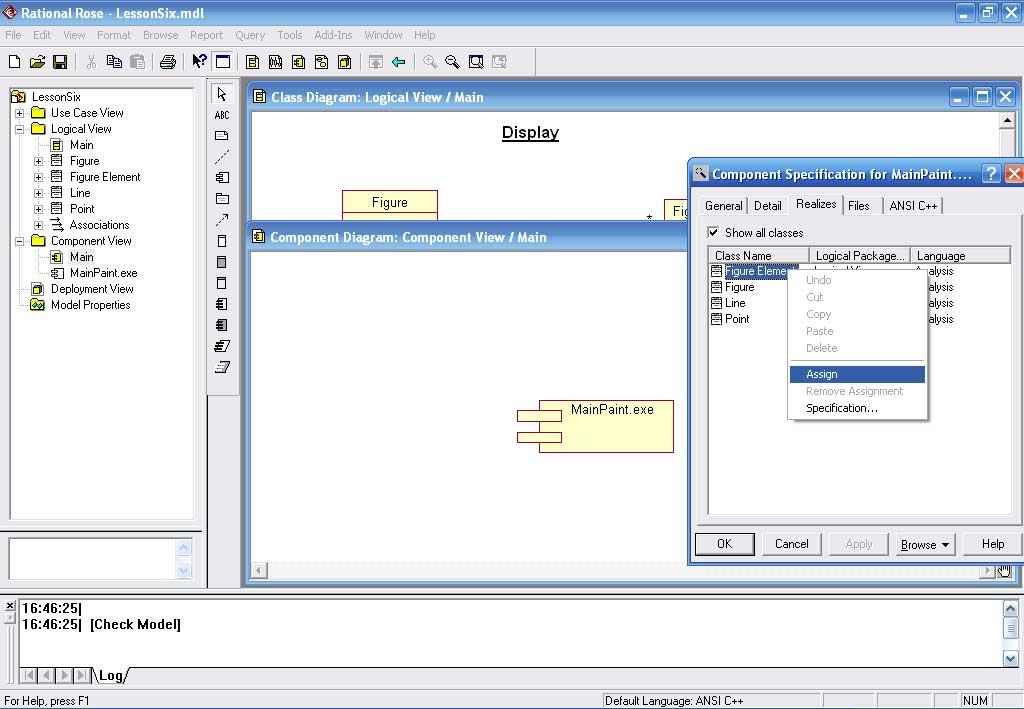1024x709 pixels.
Task: Click the Copy toolbar icon
Action: click(114, 62)
